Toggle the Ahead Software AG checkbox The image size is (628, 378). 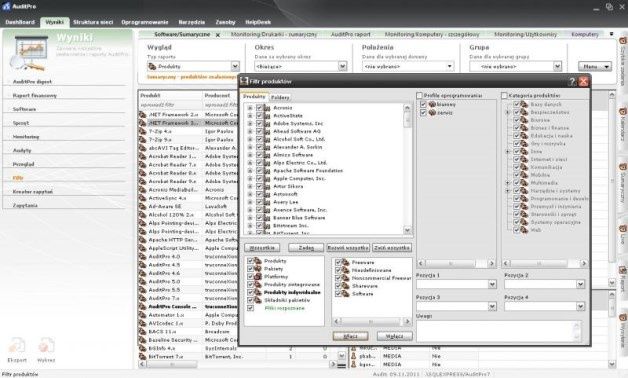[259, 131]
